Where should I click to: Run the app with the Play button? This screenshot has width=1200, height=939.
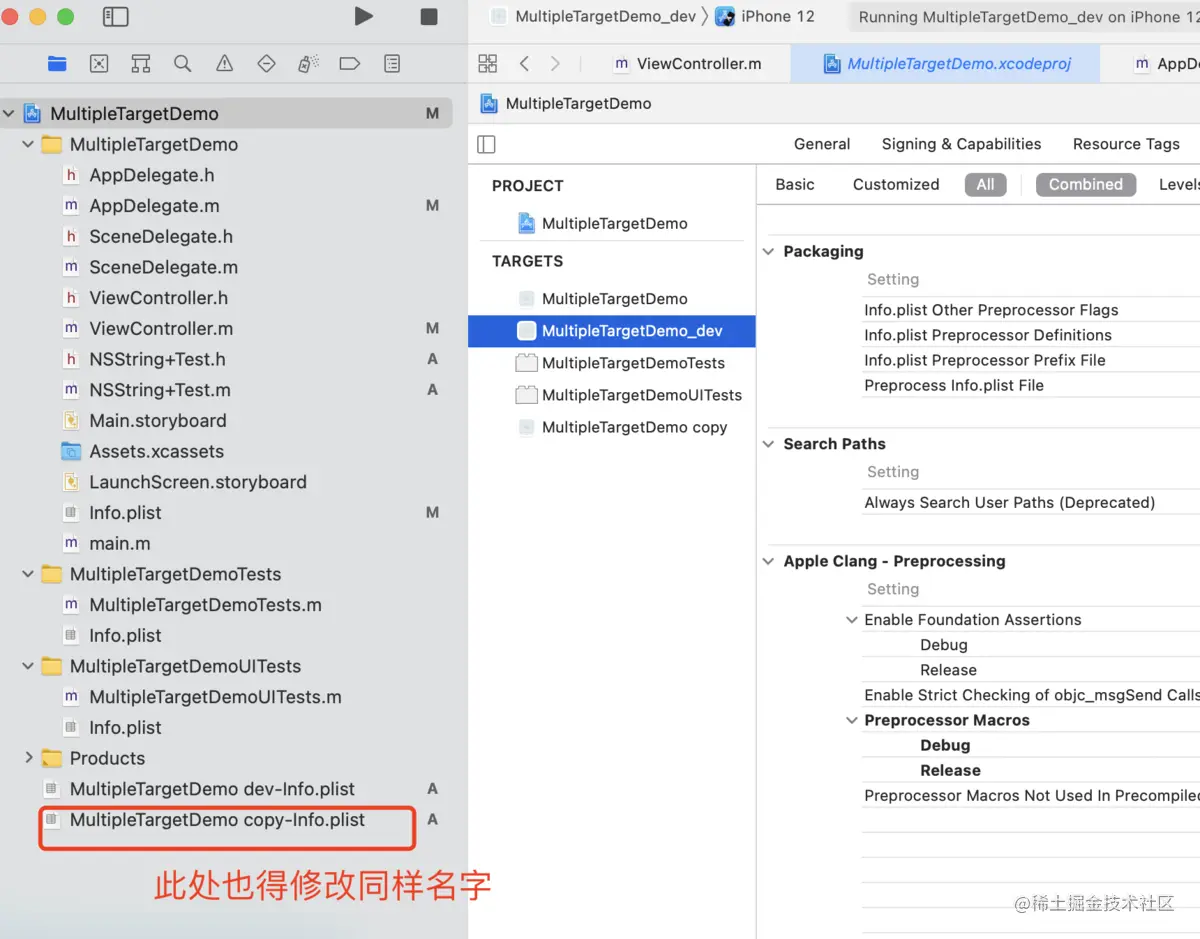(364, 17)
